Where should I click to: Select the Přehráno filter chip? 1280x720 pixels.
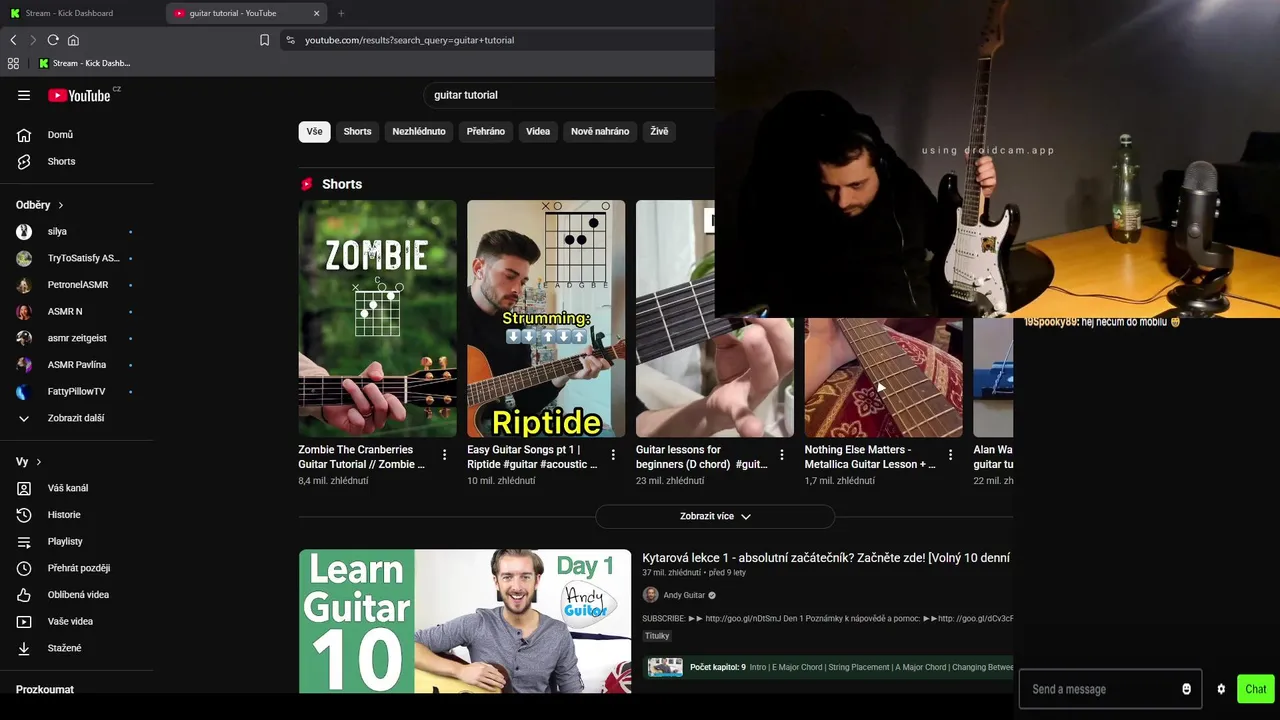(486, 131)
